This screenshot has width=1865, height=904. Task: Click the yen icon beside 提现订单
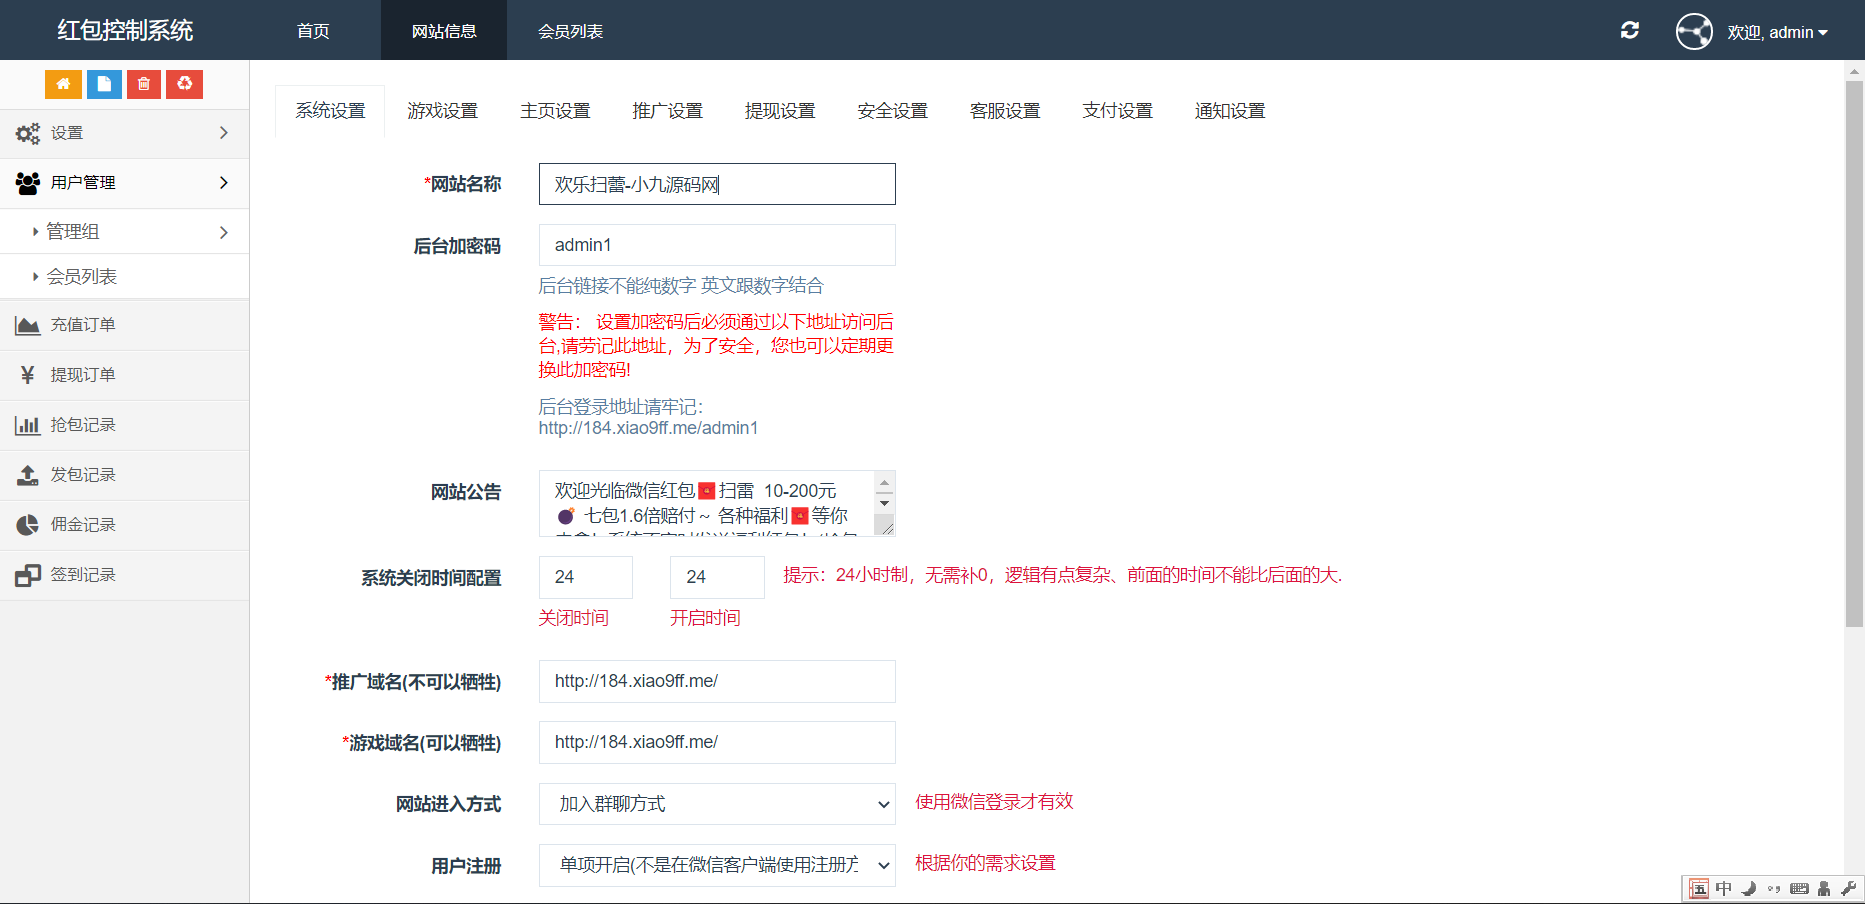[28, 375]
